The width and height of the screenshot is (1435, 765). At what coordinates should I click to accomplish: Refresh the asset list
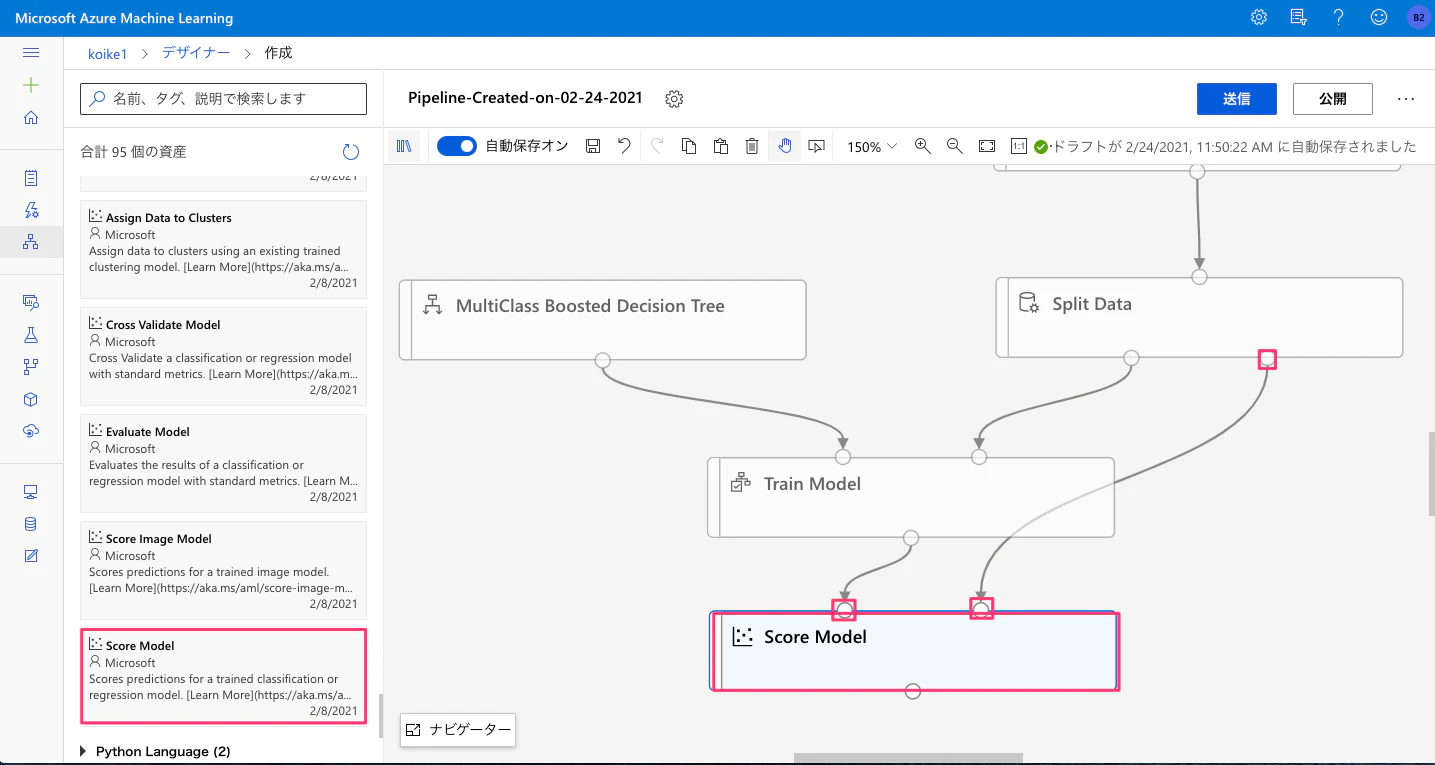coord(351,152)
